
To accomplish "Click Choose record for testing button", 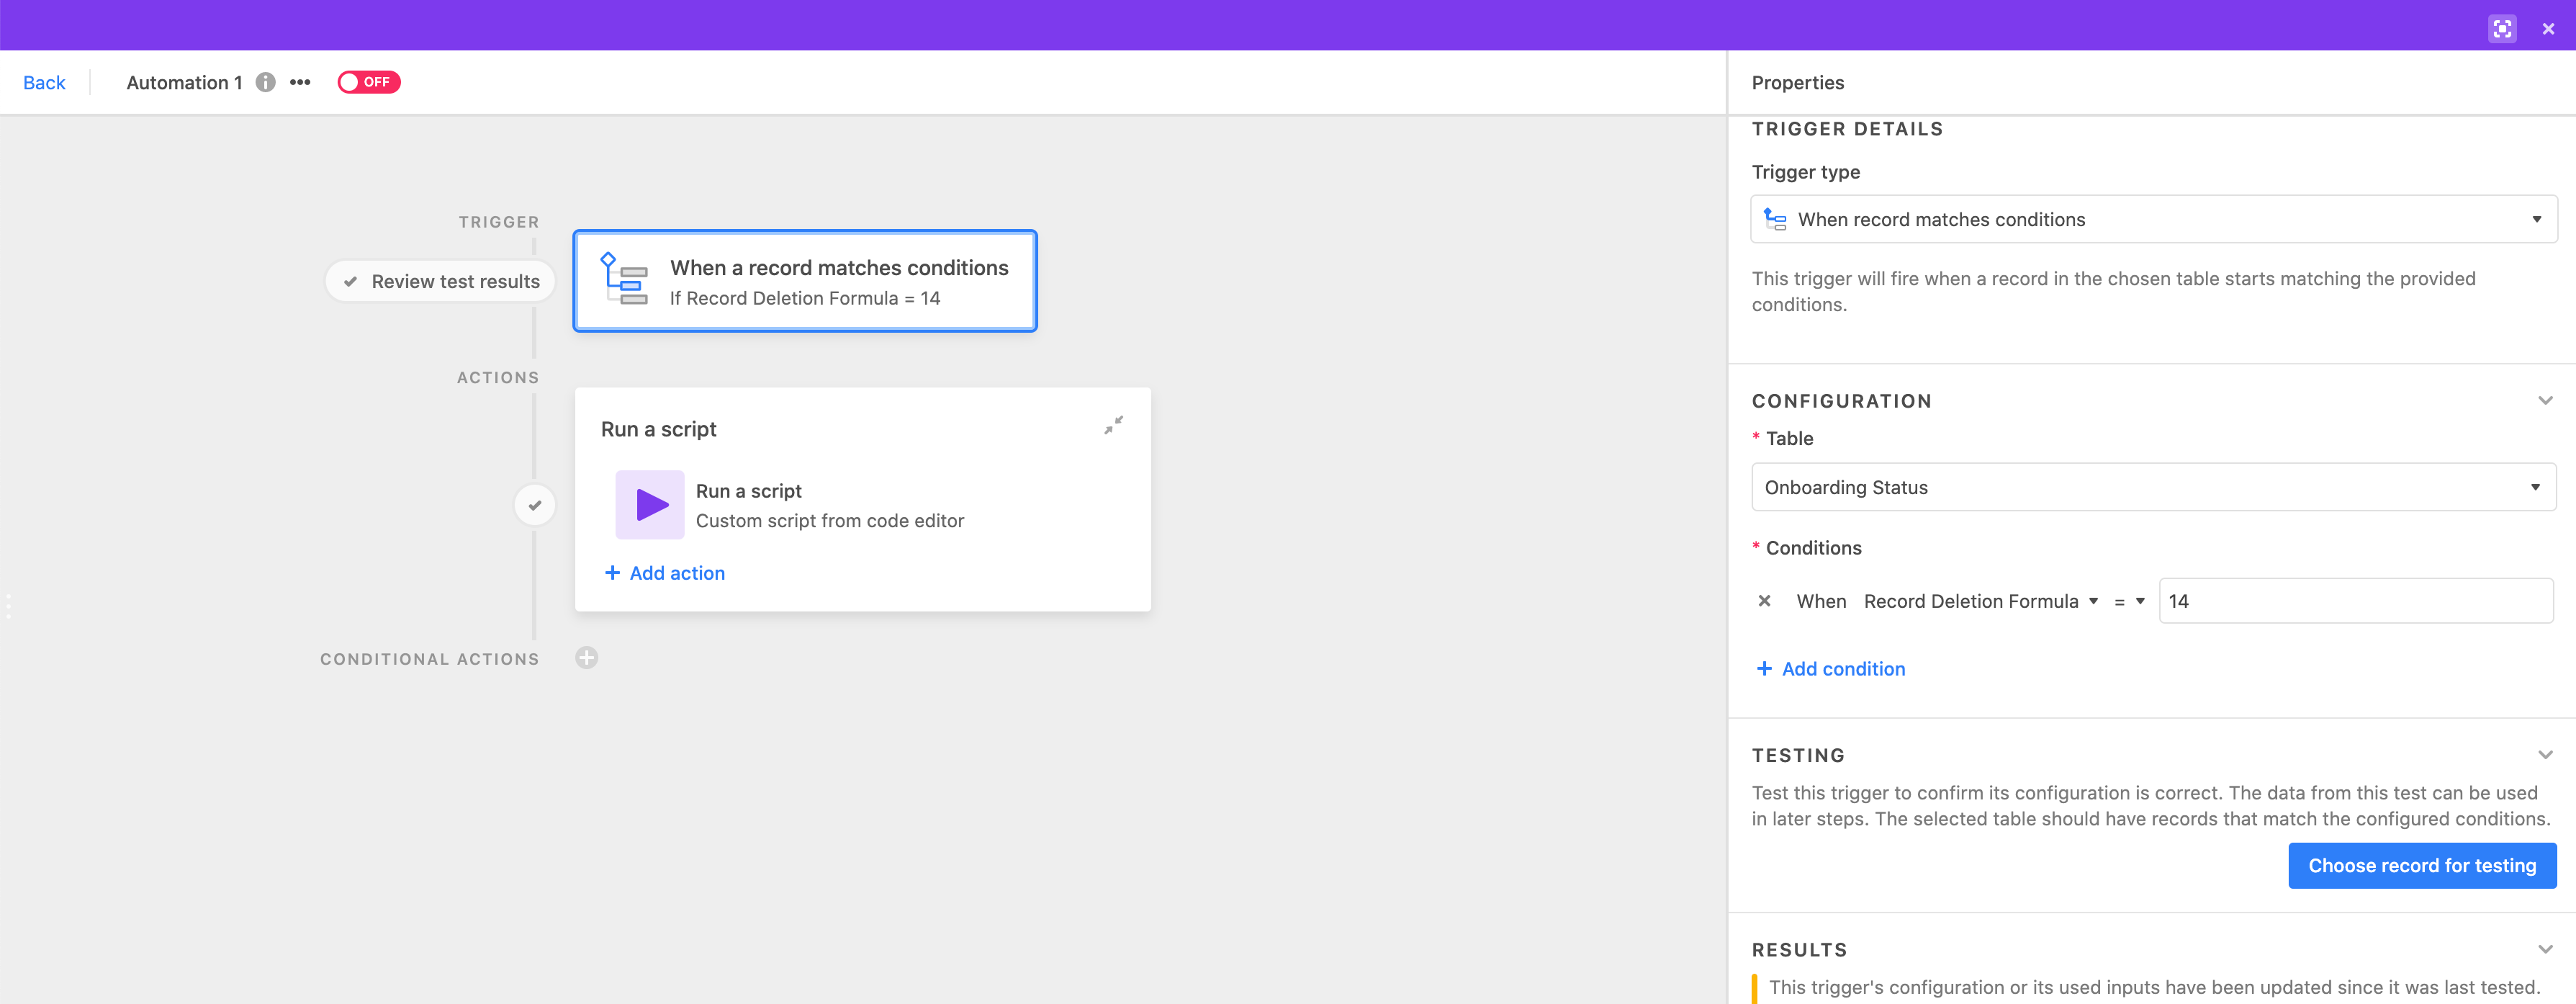I will 2422,866.
